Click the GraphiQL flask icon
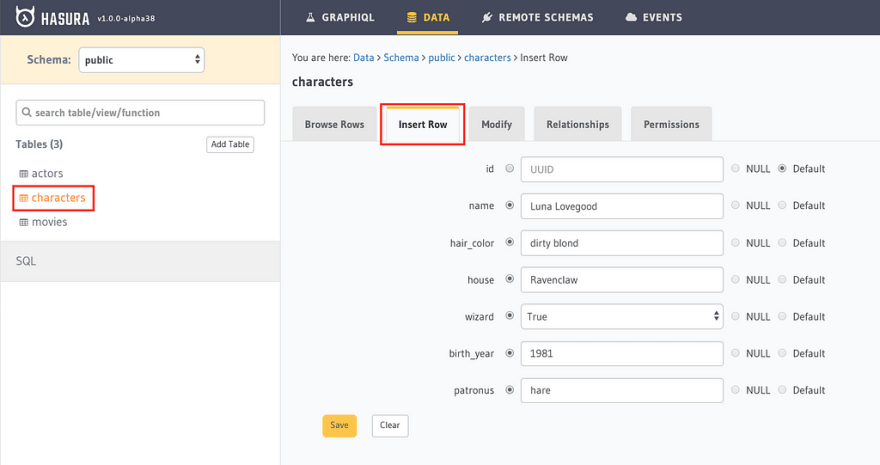880x465 pixels. point(310,17)
